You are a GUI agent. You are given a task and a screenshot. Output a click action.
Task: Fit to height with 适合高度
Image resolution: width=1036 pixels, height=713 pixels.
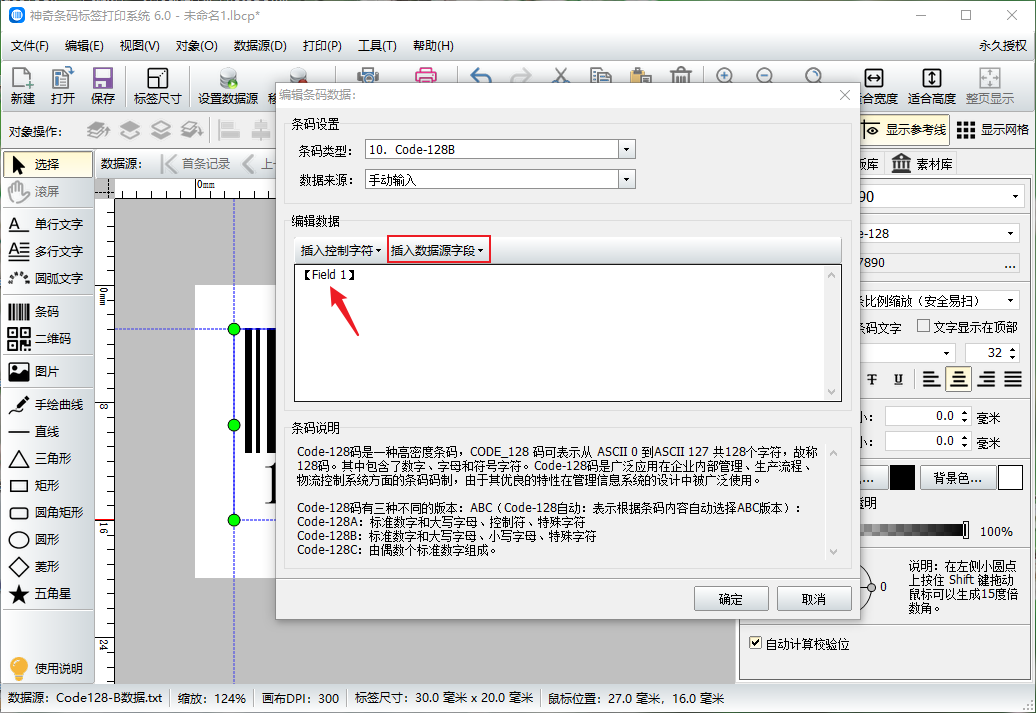click(x=932, y=86)
